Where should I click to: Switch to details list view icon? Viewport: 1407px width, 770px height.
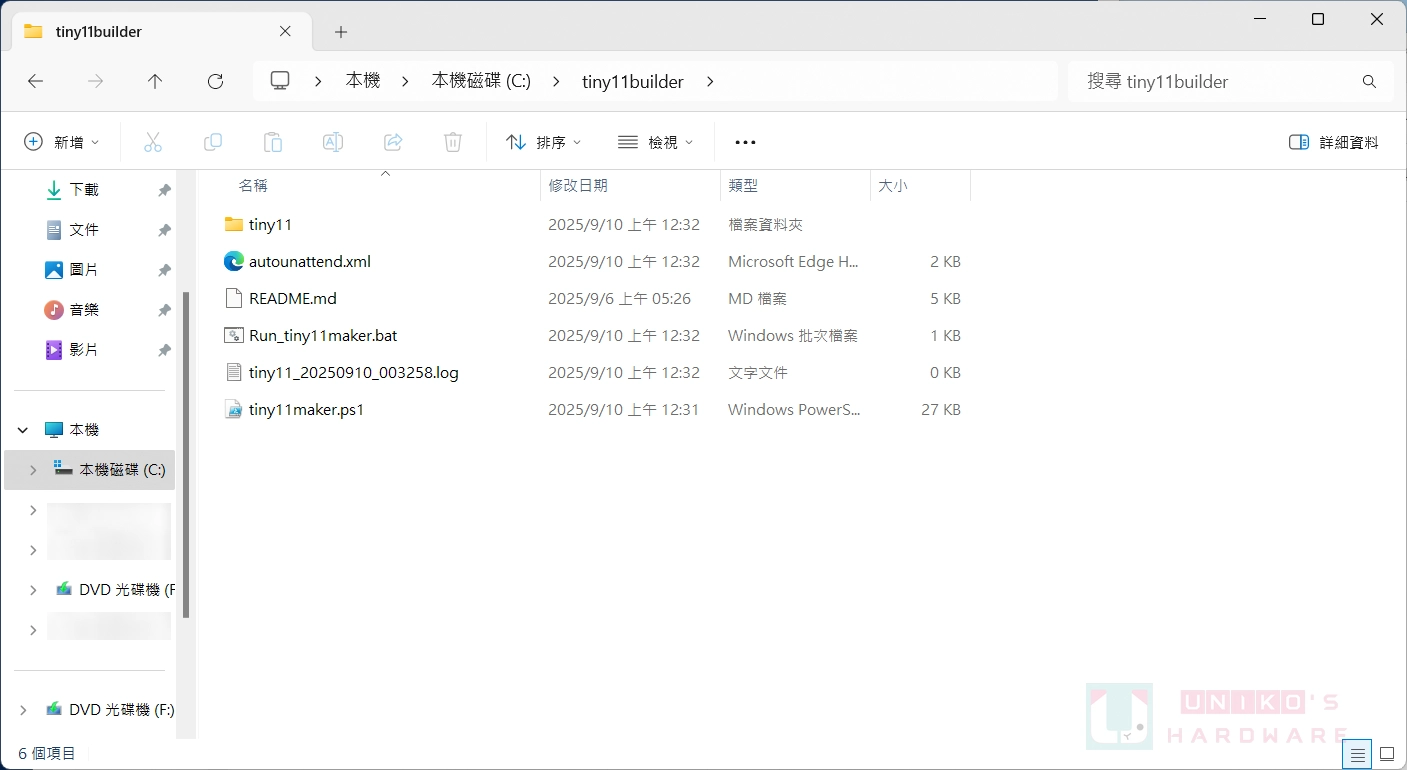[1357, 753]
